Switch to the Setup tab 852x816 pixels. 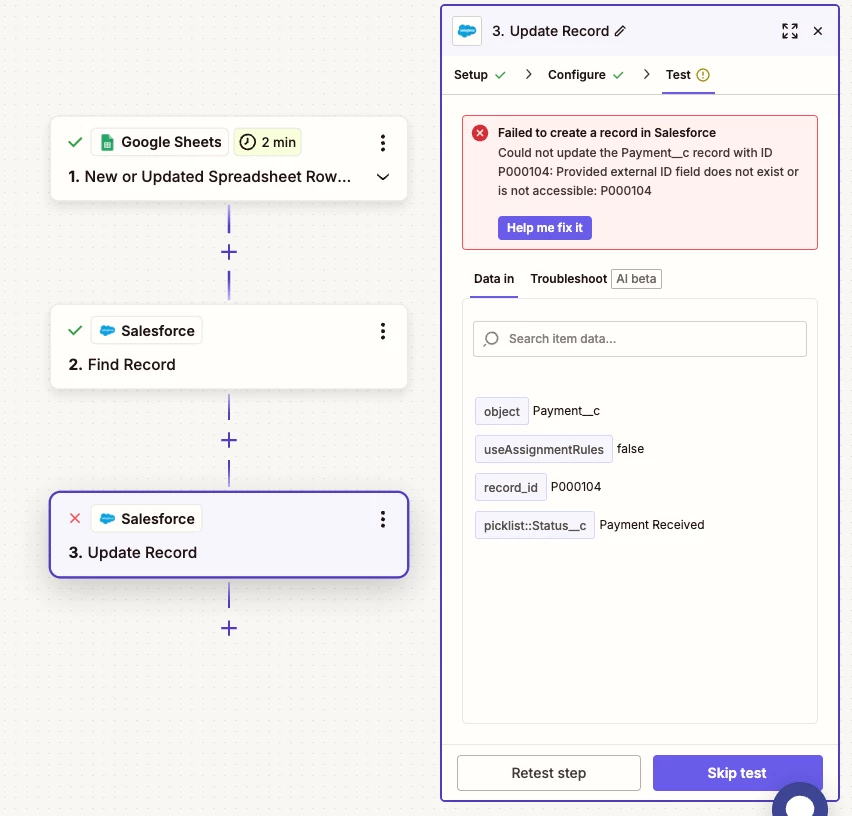[480, 75]
